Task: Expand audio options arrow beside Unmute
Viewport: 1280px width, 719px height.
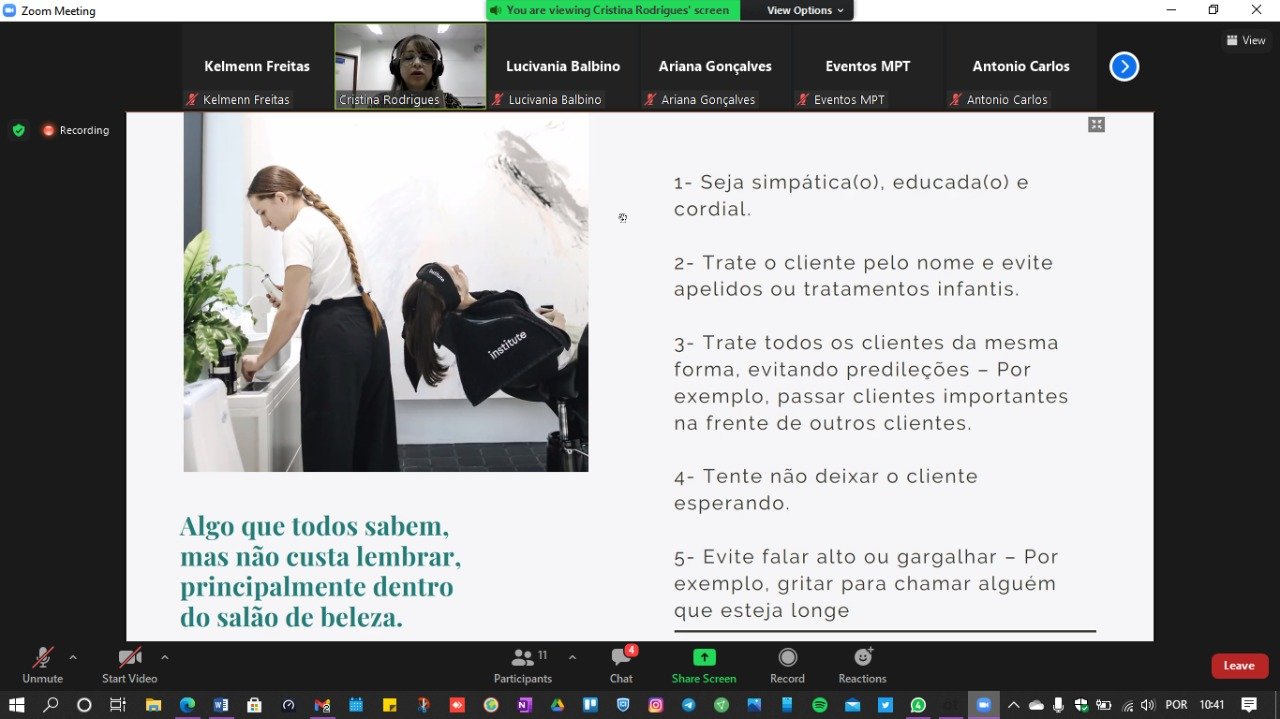Action: point(73,658)
